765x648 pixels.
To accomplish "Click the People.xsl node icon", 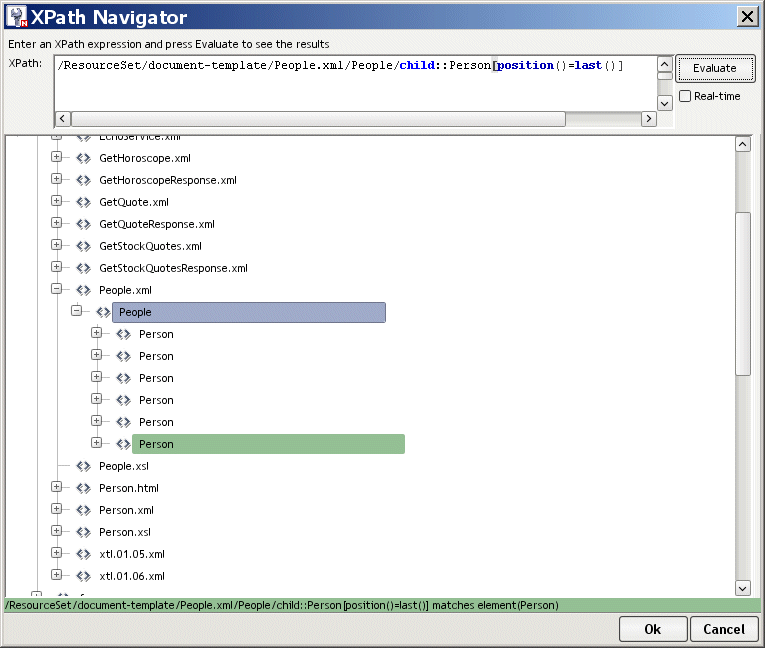I will [83, 466].
